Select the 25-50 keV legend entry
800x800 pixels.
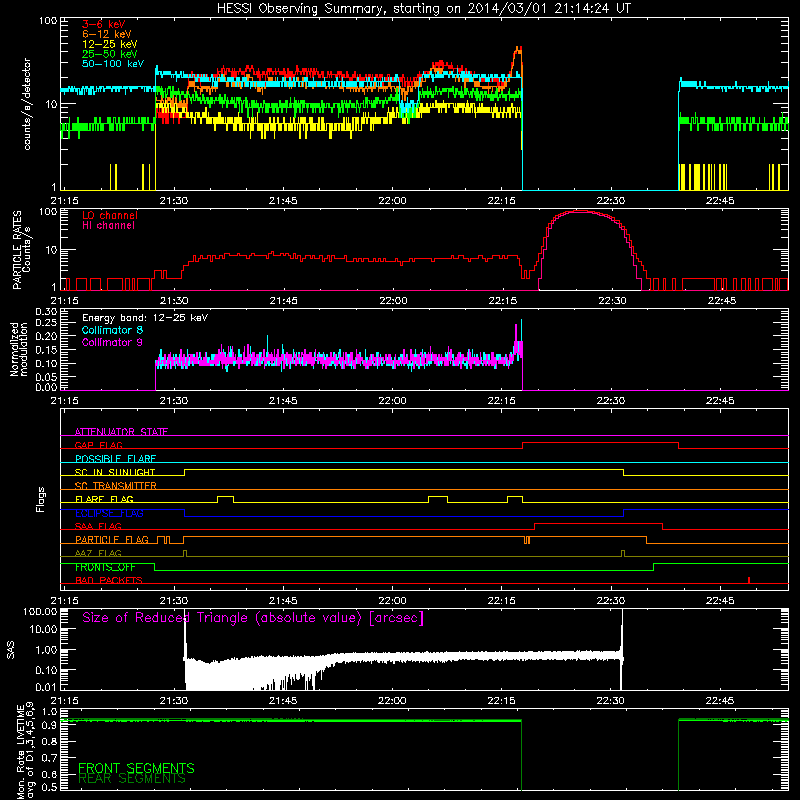(x=109, y=54)
